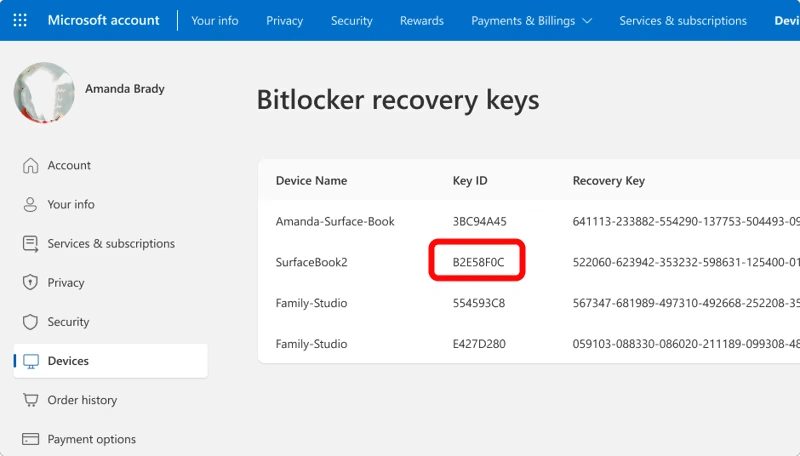800x456 pixels.
Task: Click recovery key starting with 059103
Action: point(686,344)
